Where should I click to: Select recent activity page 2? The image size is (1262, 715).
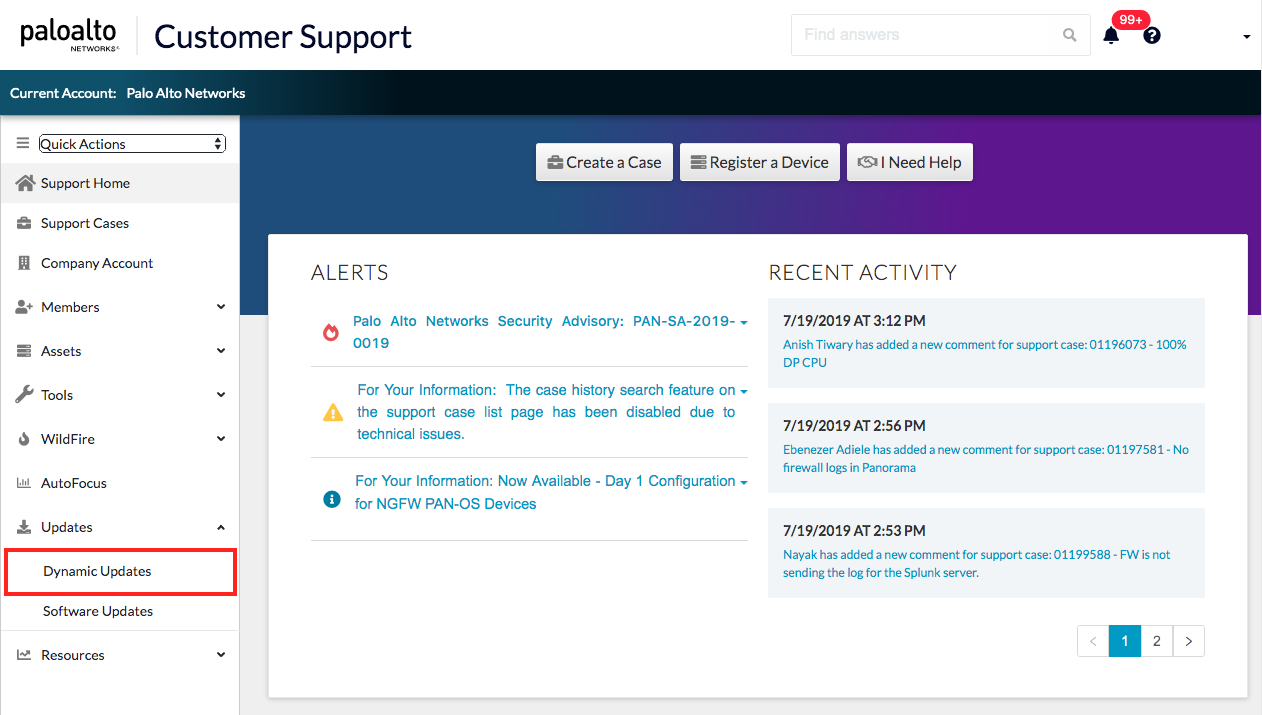[1157, 641]
